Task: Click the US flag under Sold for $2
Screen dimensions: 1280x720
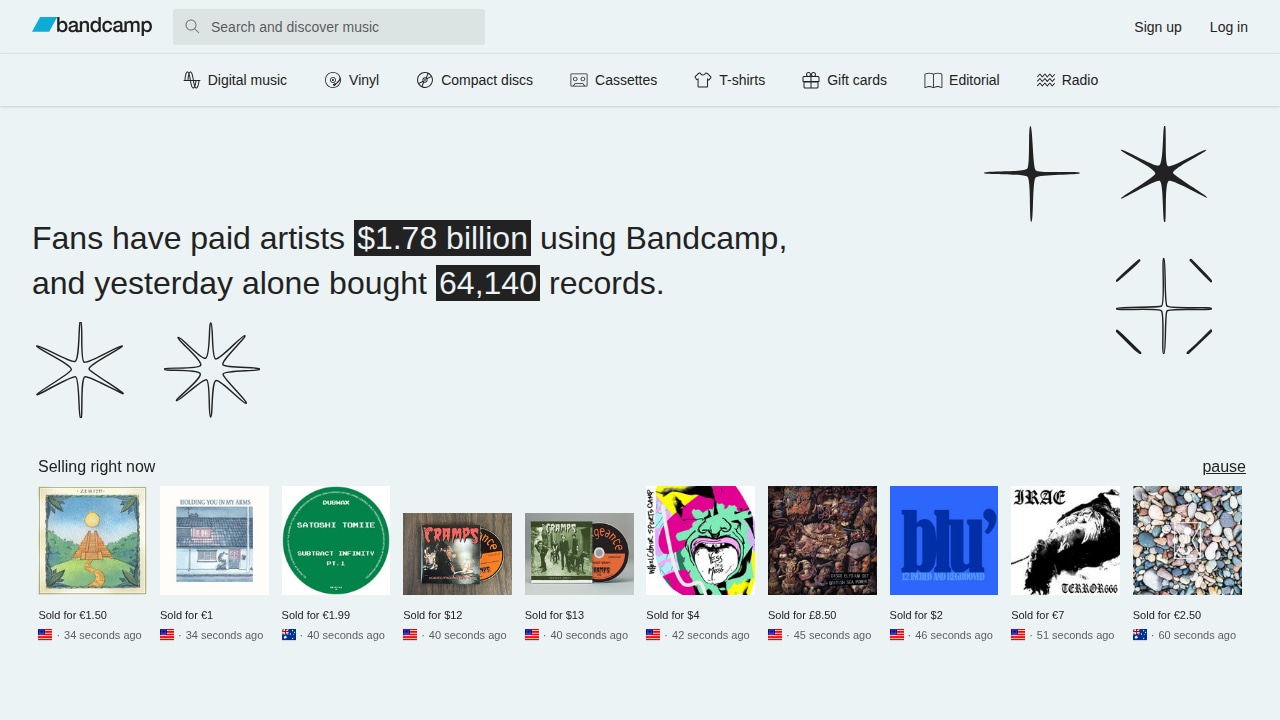Action: point(897,635)
